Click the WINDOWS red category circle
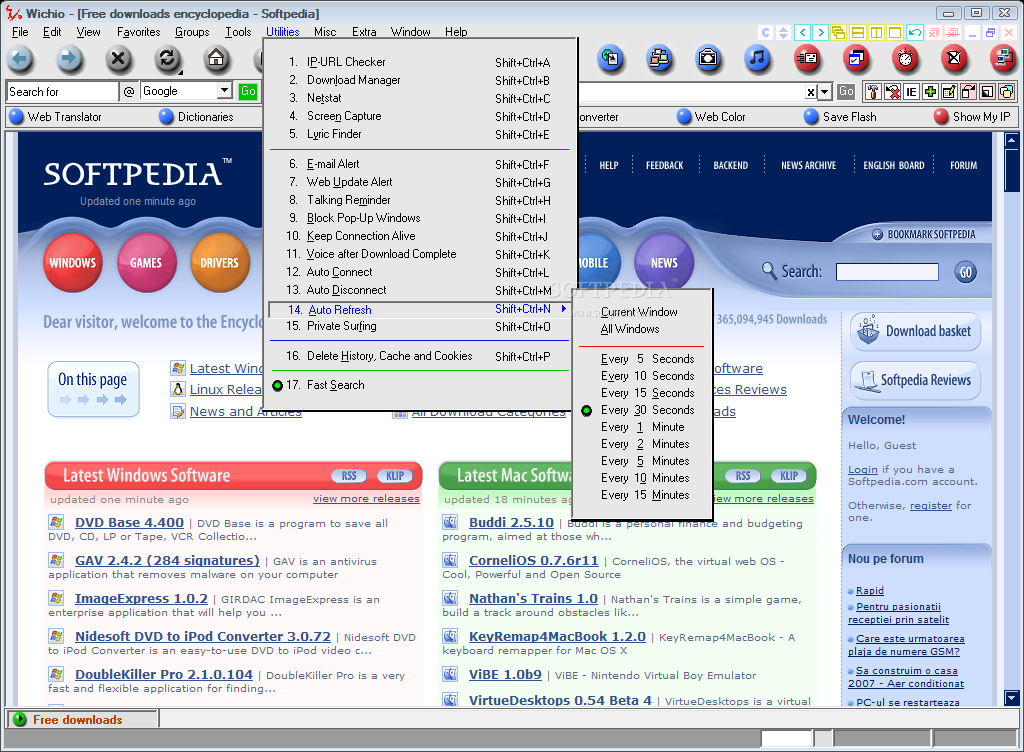This screenshot has height=752, width=1024. [x=72, y=263]
